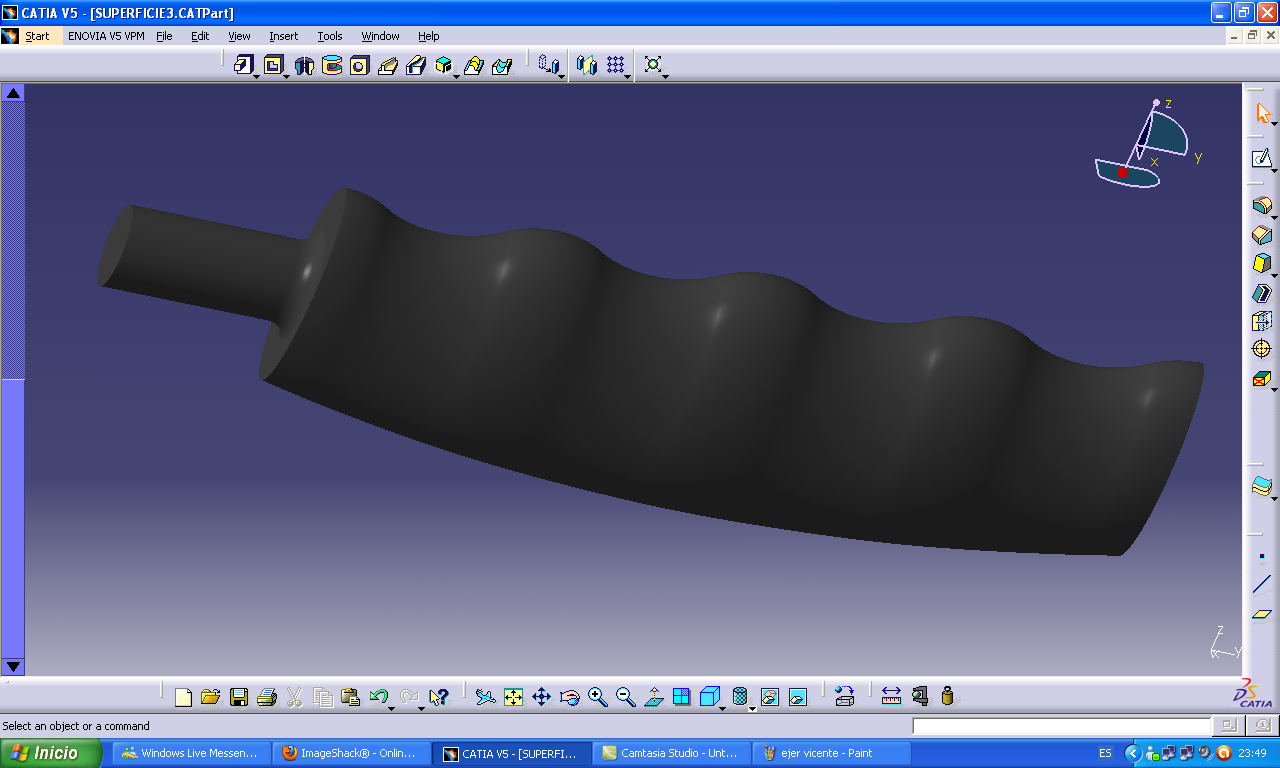Swap visible space
Image resolution: width=1280 pixels, height=768 pixels.
tap(798, 697)
